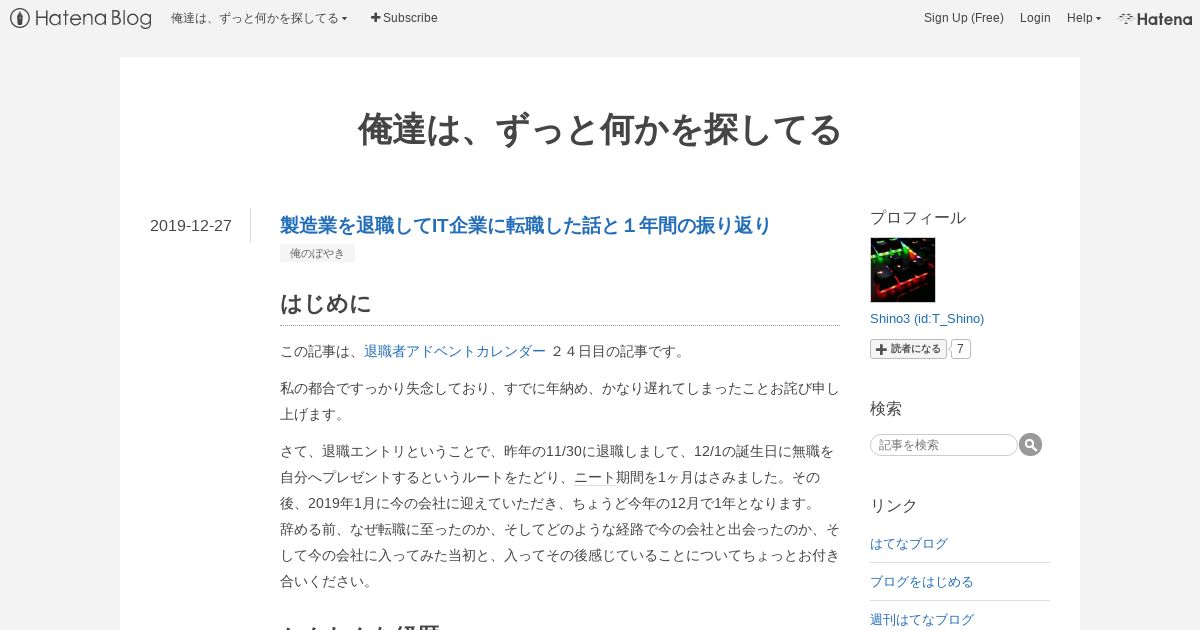The width and height of the screenshot is (1200, 630).
Task: Click the 読者になる button
Action: pyautogui.click(x=908, y=349)
